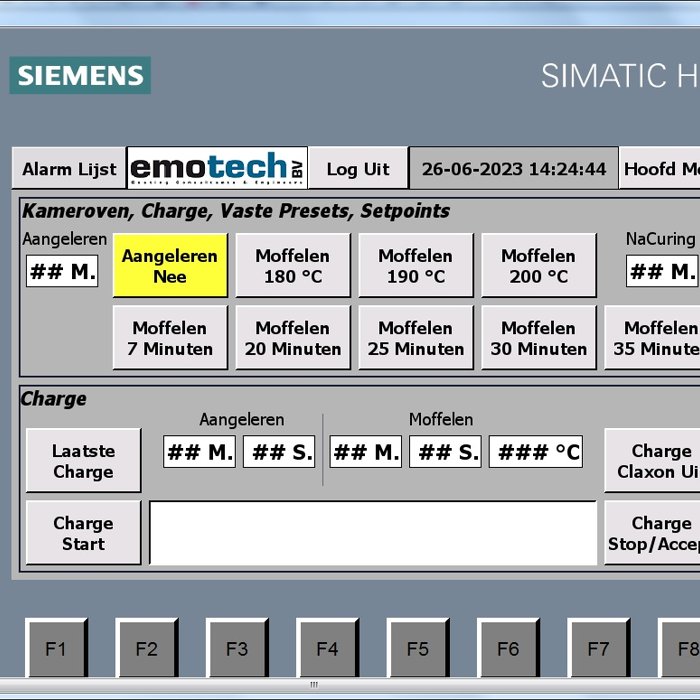
Task: Open the Alarm Lijst screen
Action: click(x=69, y=169)
